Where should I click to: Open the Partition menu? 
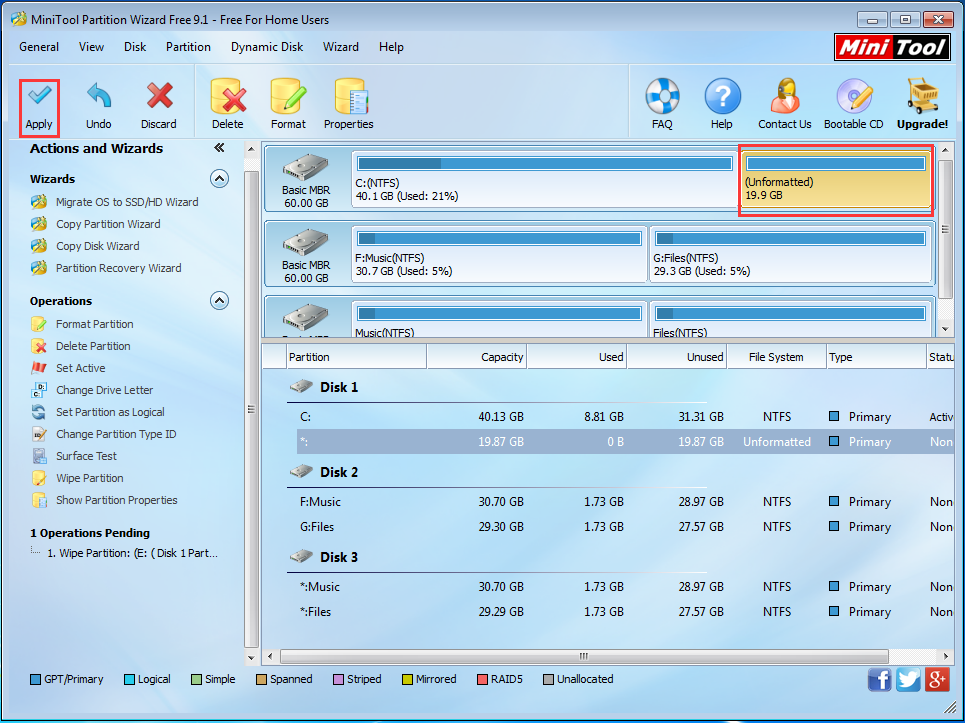(188, 47)
